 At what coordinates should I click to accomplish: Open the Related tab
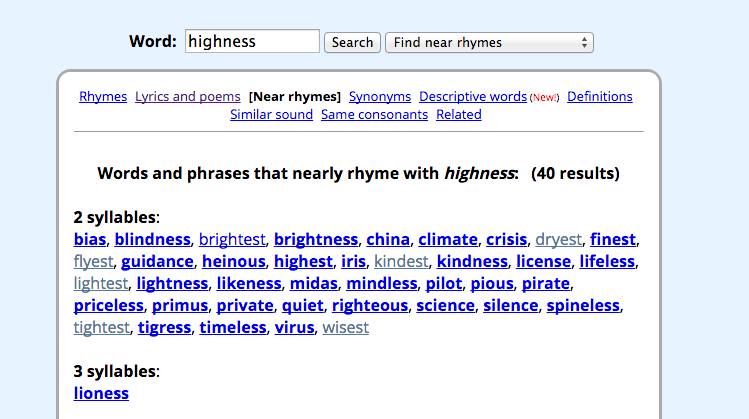(x=459, y=114)
